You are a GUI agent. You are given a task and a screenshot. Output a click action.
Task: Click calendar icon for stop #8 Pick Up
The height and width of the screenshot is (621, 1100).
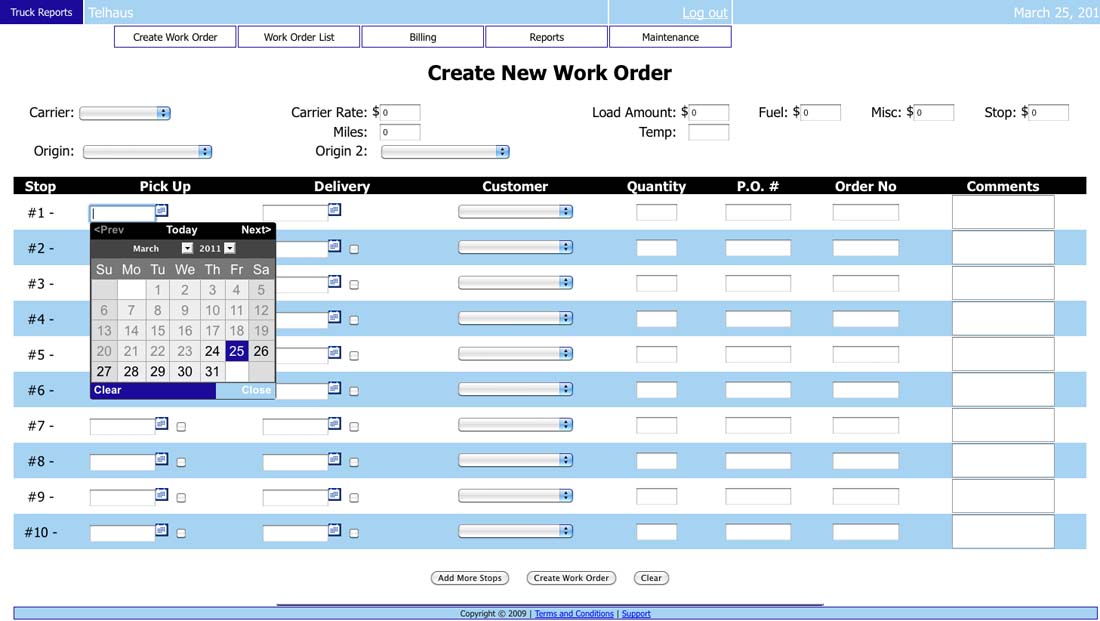[162, 459]
